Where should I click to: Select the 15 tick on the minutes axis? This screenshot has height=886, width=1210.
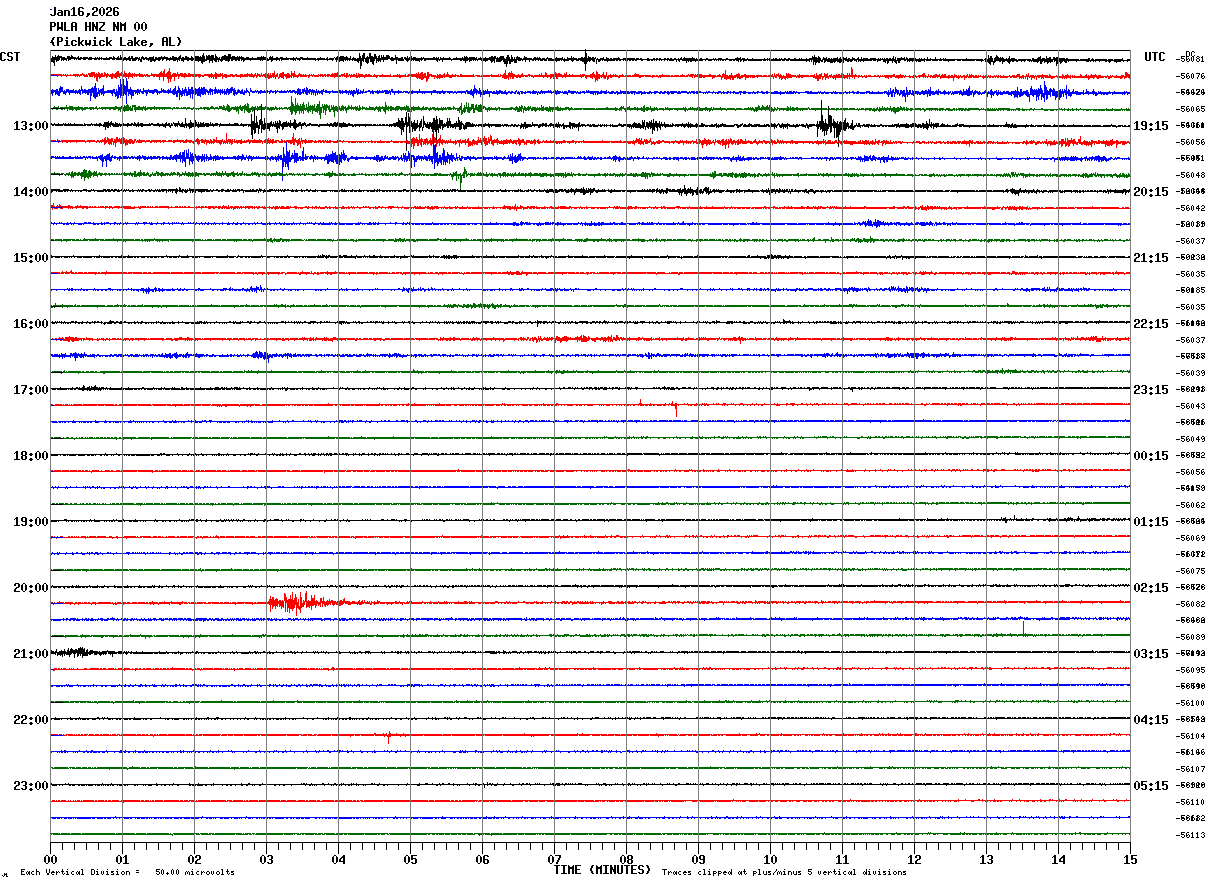coord(1130,859)
